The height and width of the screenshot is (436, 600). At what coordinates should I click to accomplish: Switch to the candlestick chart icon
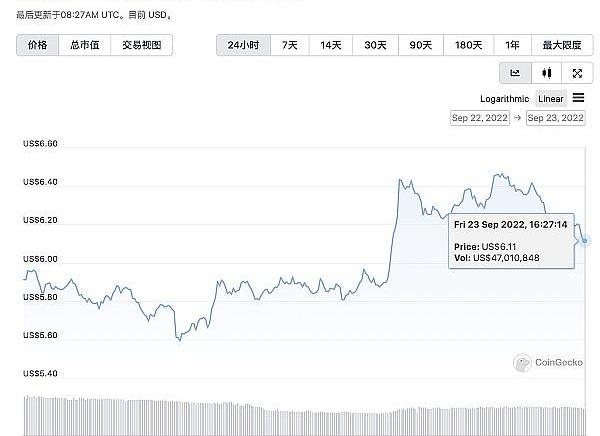point(546,72)
